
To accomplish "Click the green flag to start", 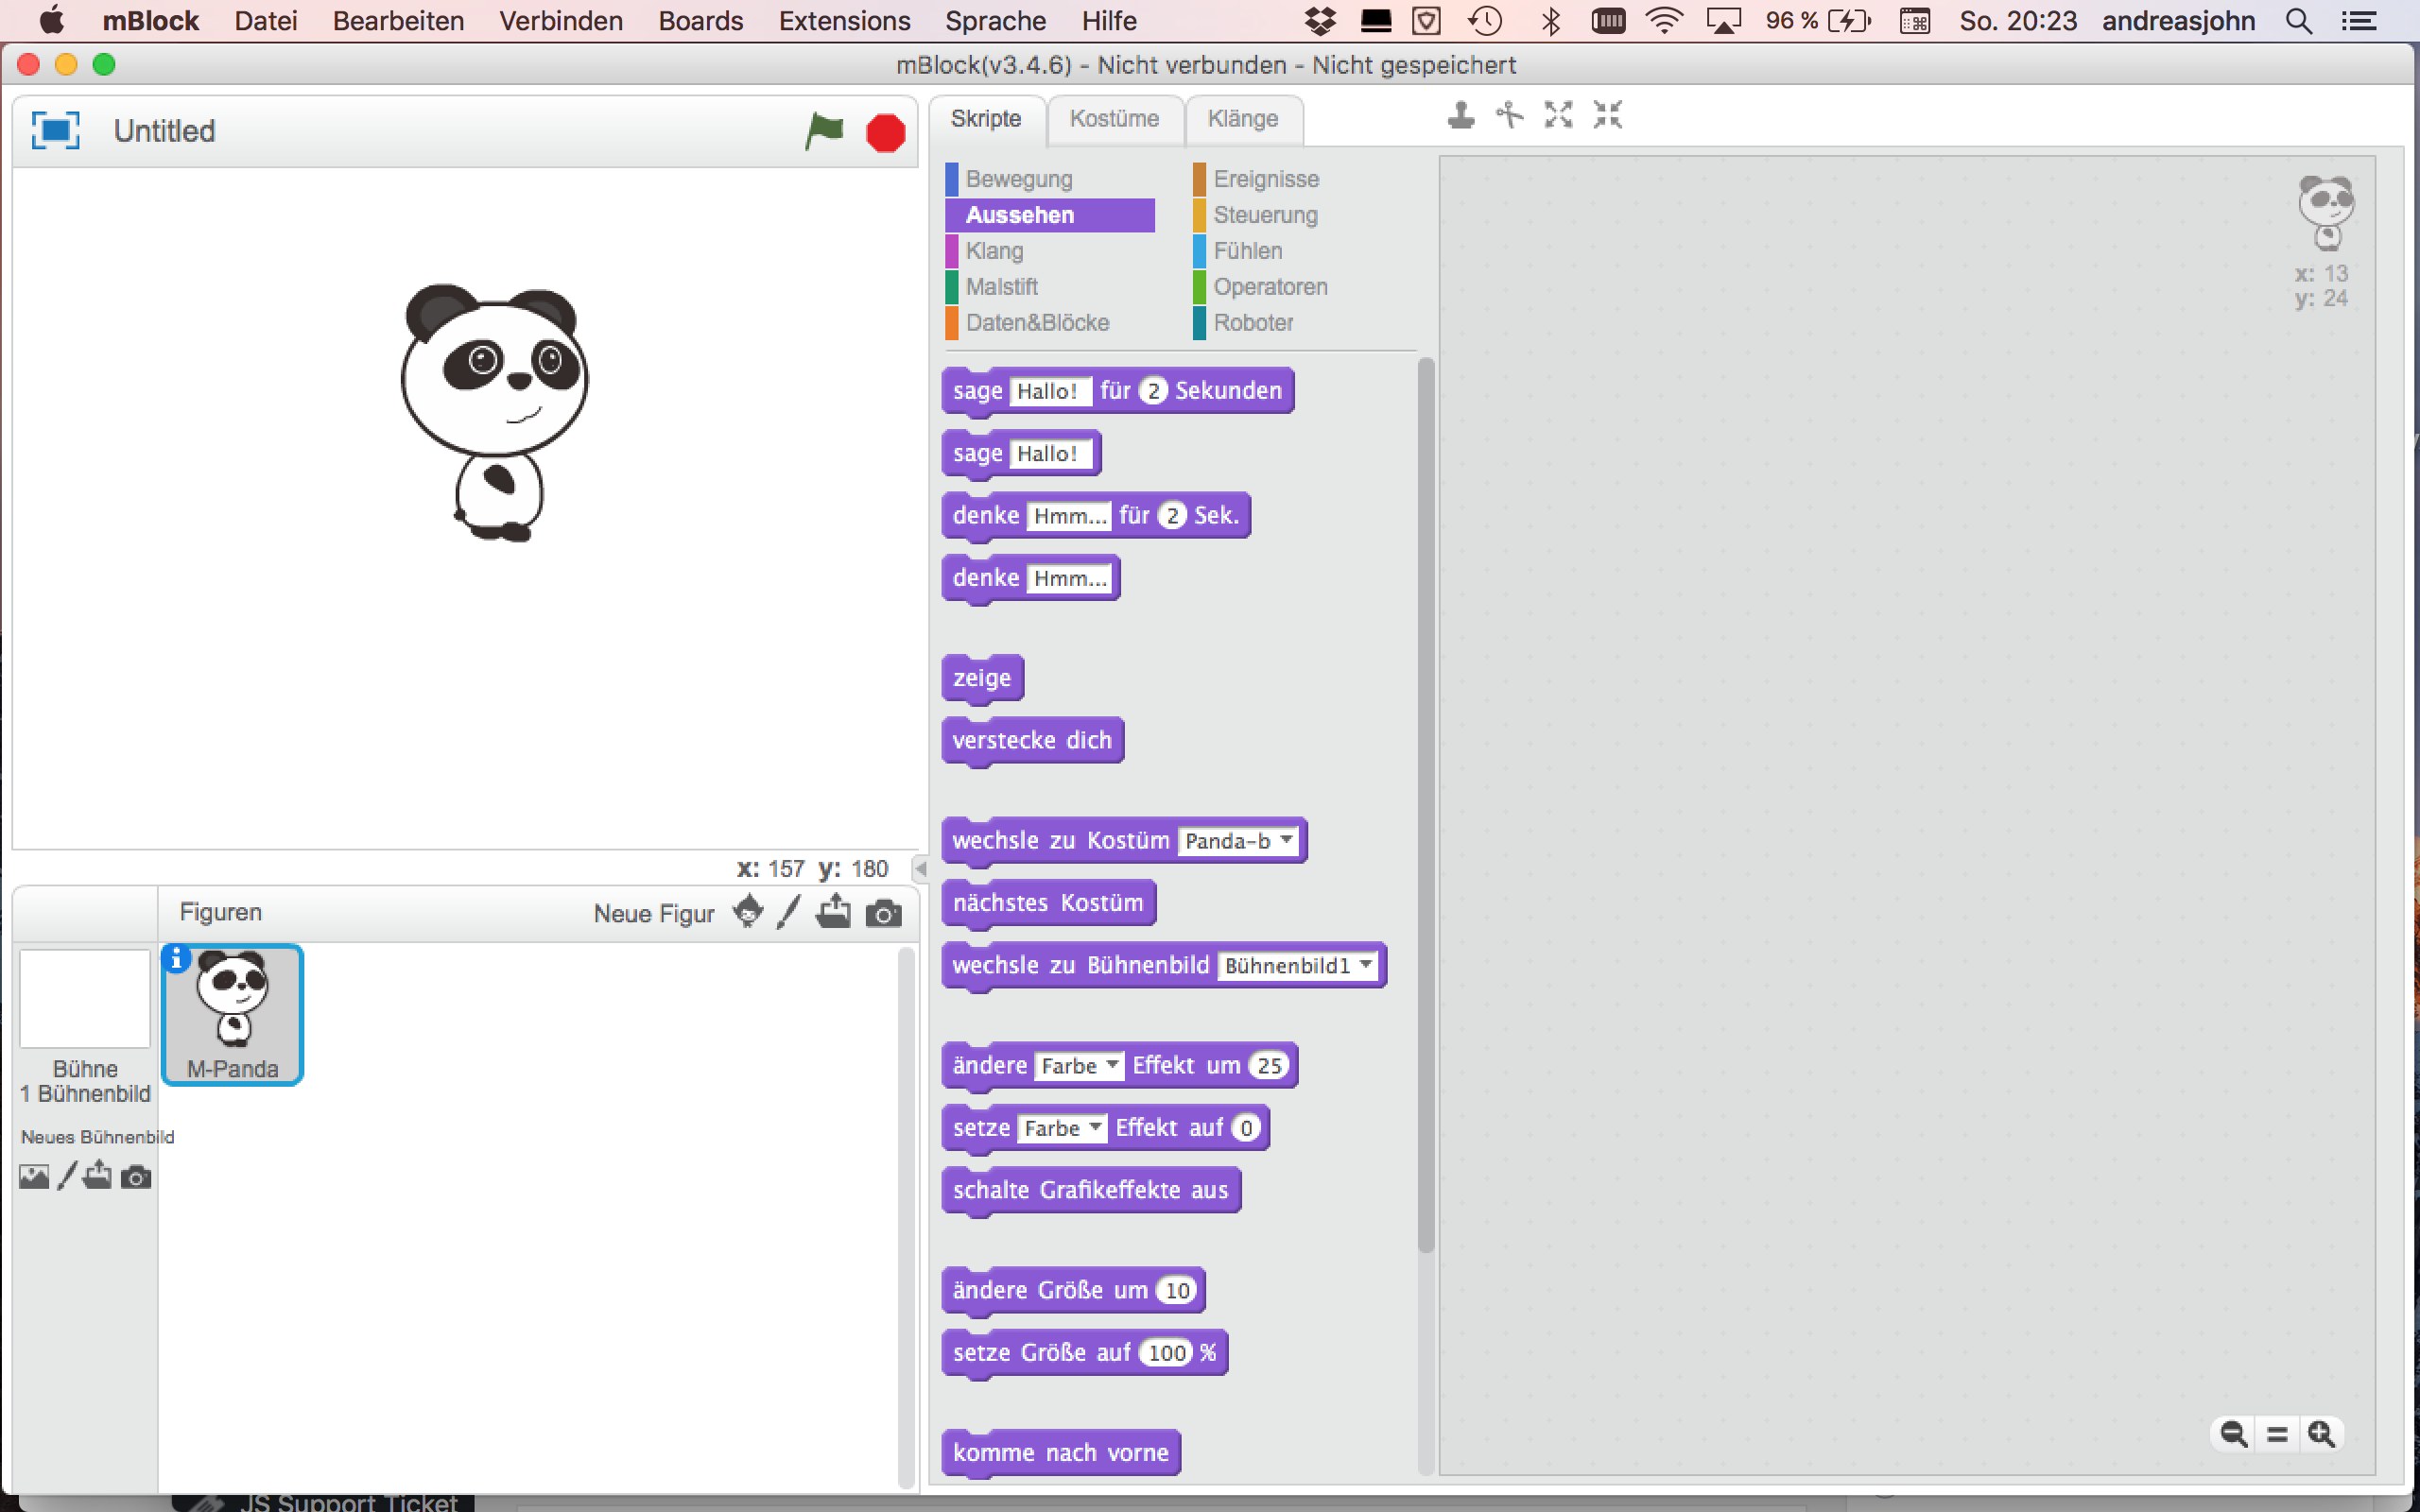I will point(824,131).
